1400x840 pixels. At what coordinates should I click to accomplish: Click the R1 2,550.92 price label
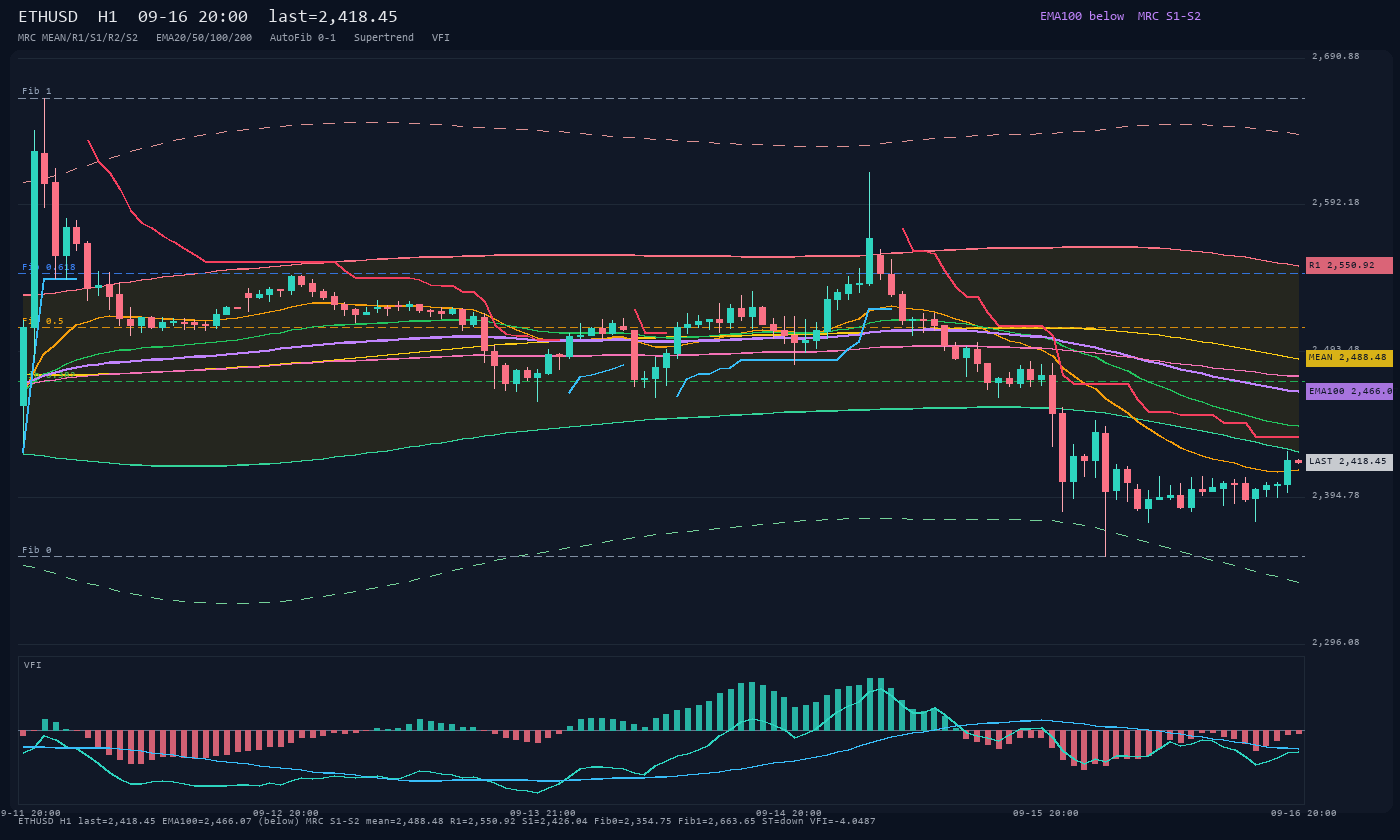click(x=1349, y=265)
